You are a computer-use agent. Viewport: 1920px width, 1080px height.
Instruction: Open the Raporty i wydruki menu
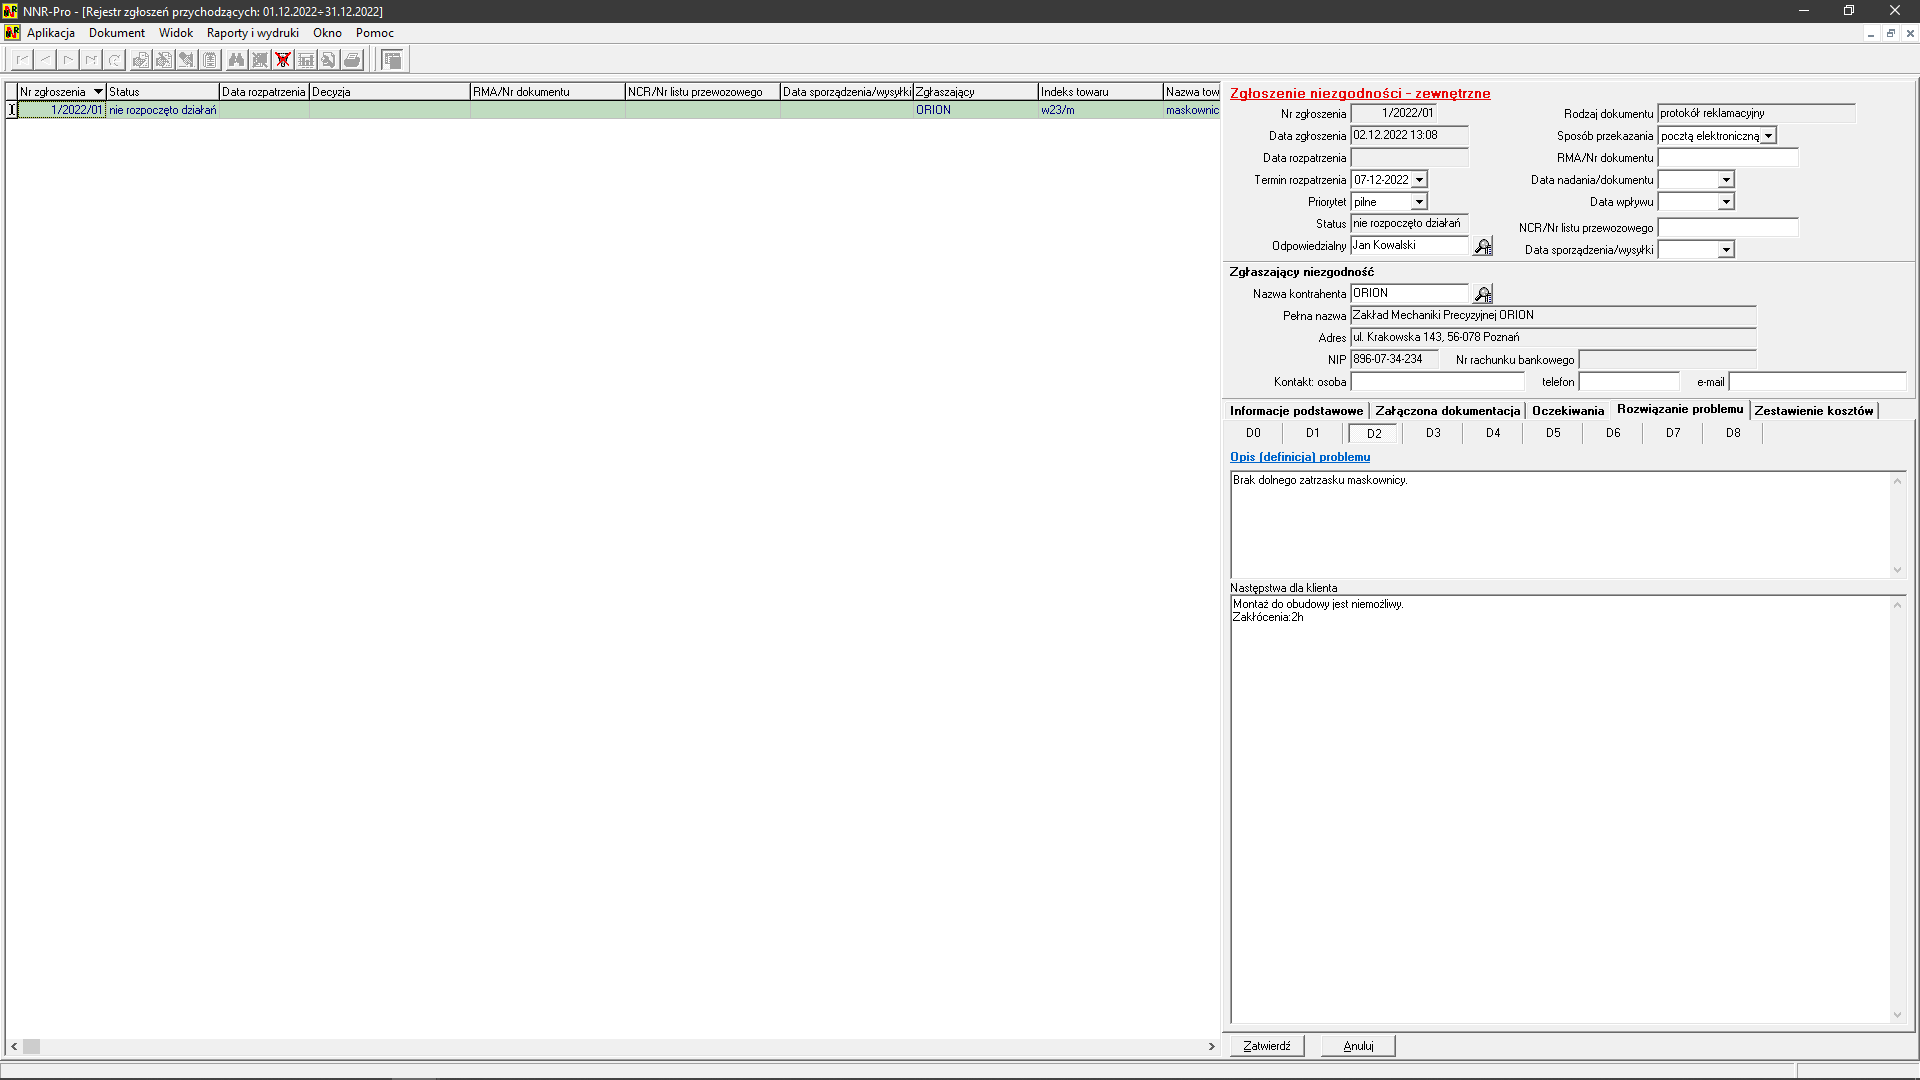tap(252, 32)
